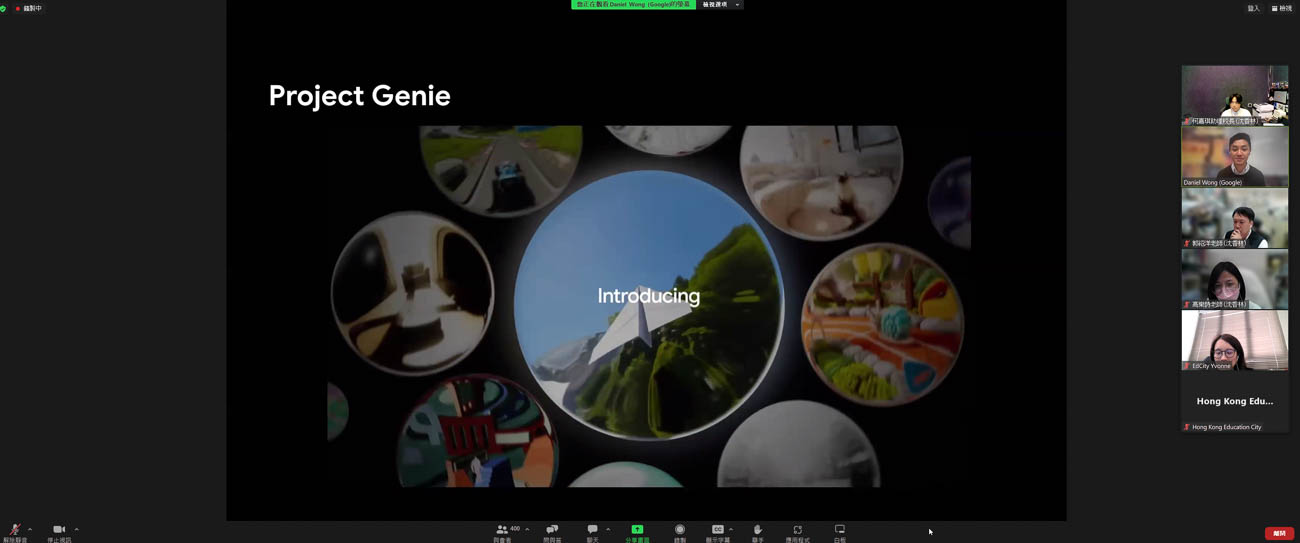
Task: Click the Sign In button at top right
Action: (1253, 8)
